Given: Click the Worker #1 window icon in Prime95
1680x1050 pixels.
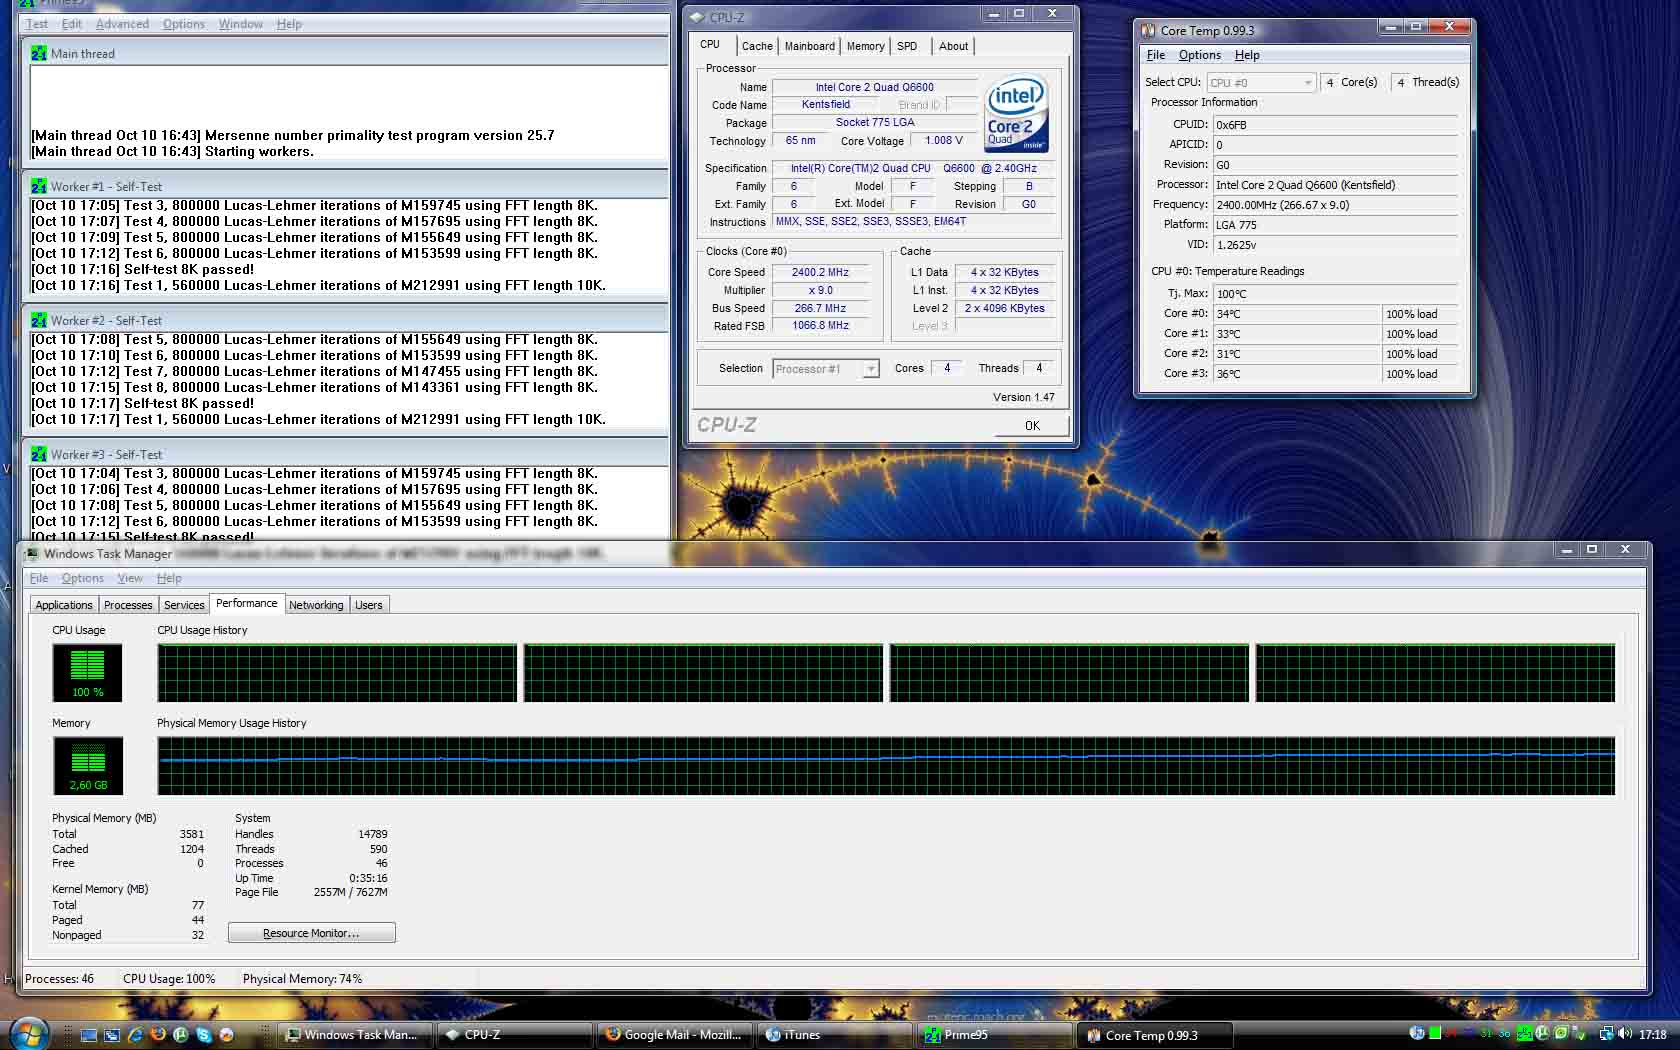Looking at the screenshot, I should tap(39, 186).
